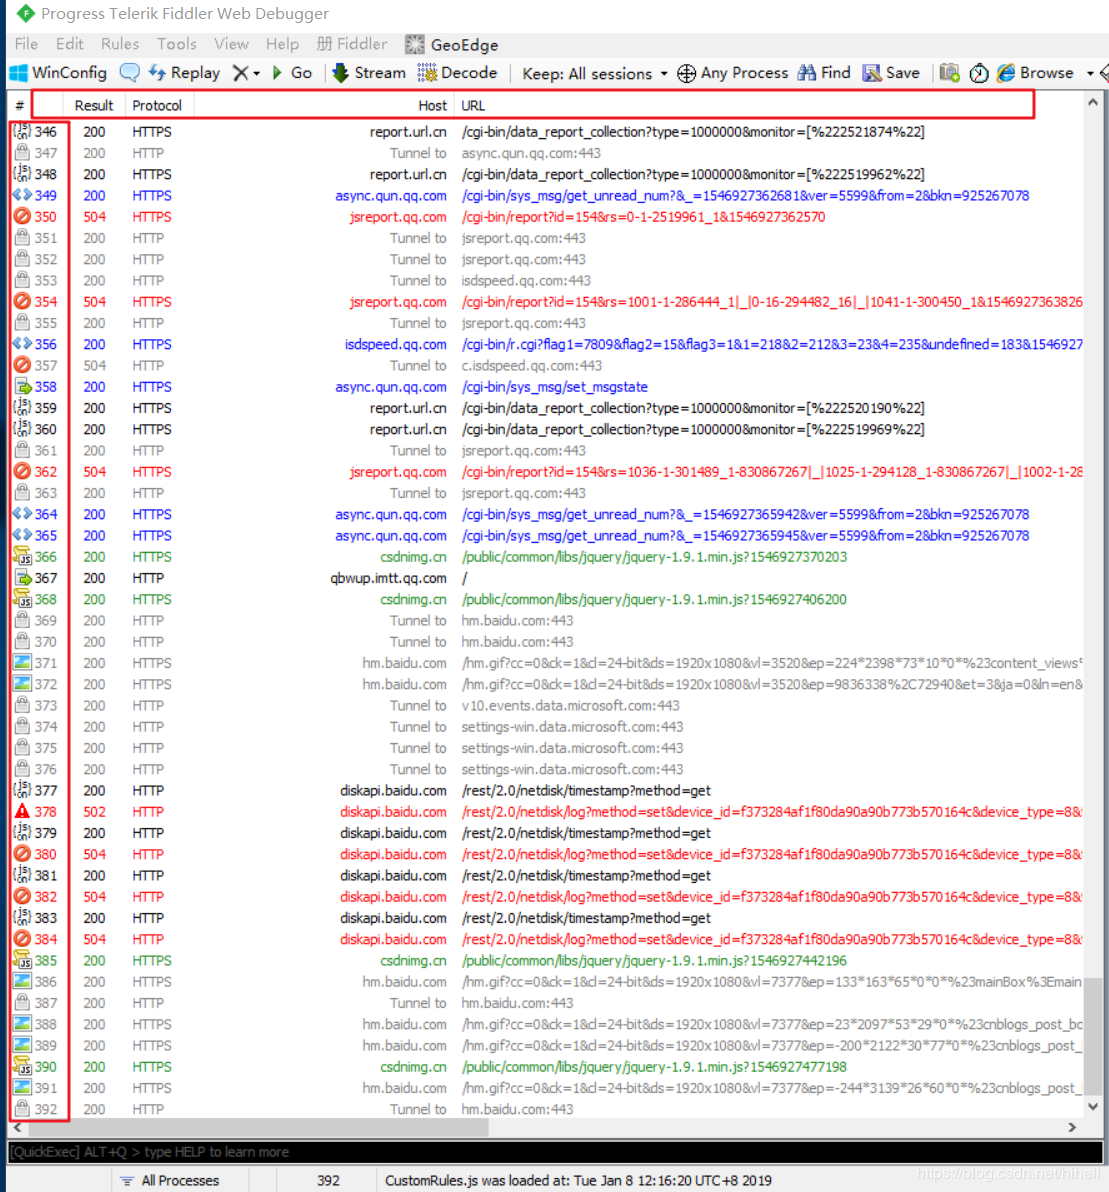1109x1192 pixels.
Task: Open the File menu
Action: click(26, 44)
